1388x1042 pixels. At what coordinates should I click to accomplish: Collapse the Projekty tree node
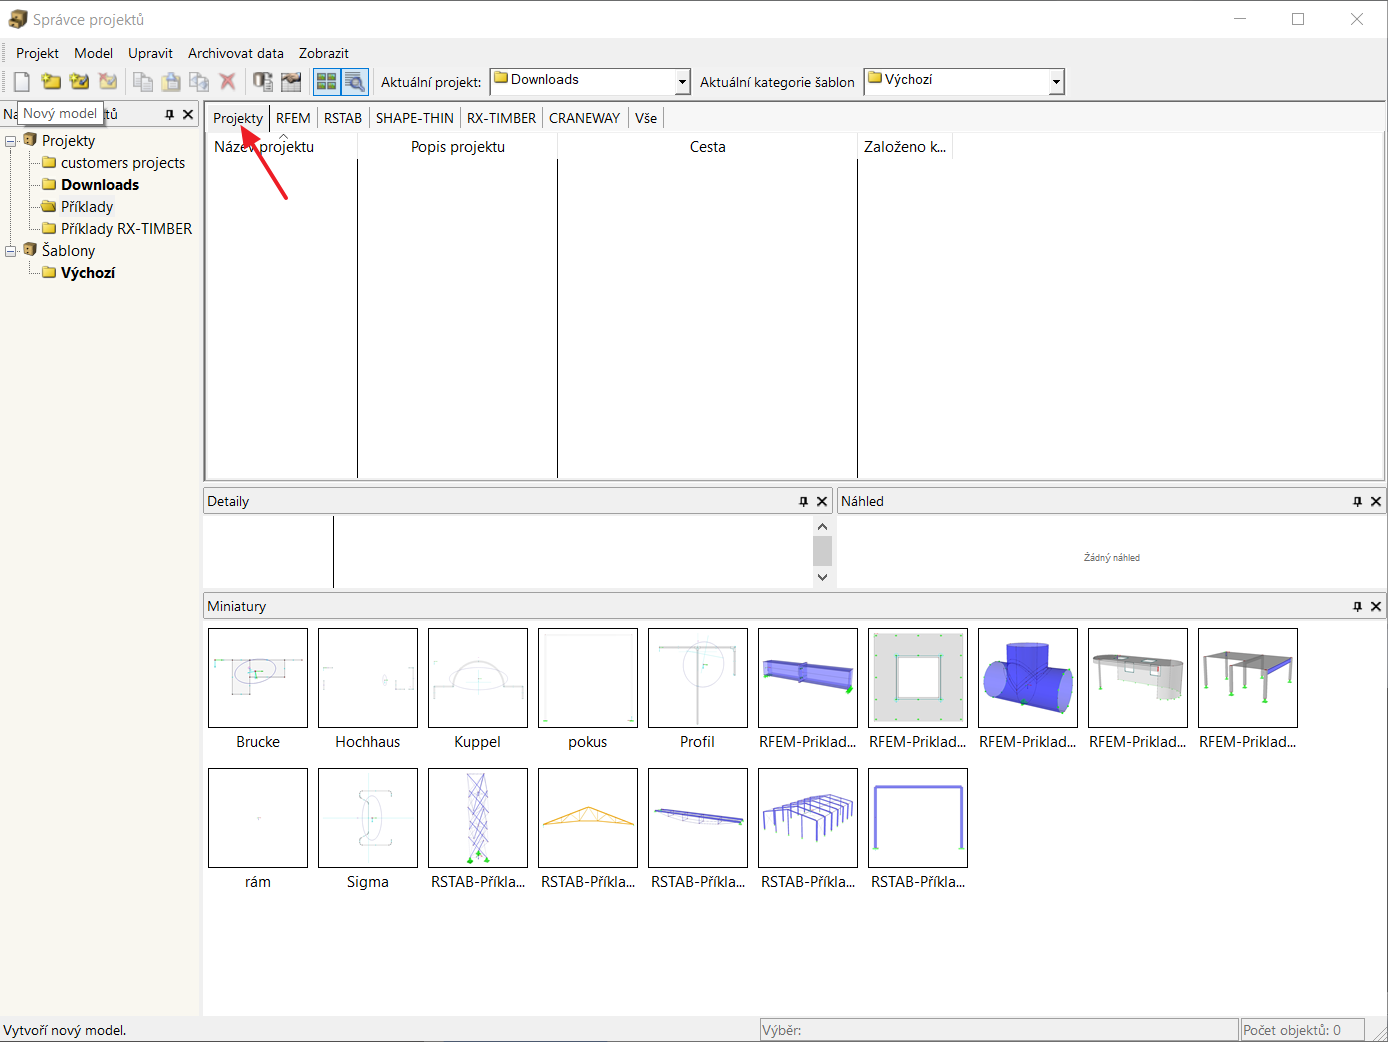(11, 141)
